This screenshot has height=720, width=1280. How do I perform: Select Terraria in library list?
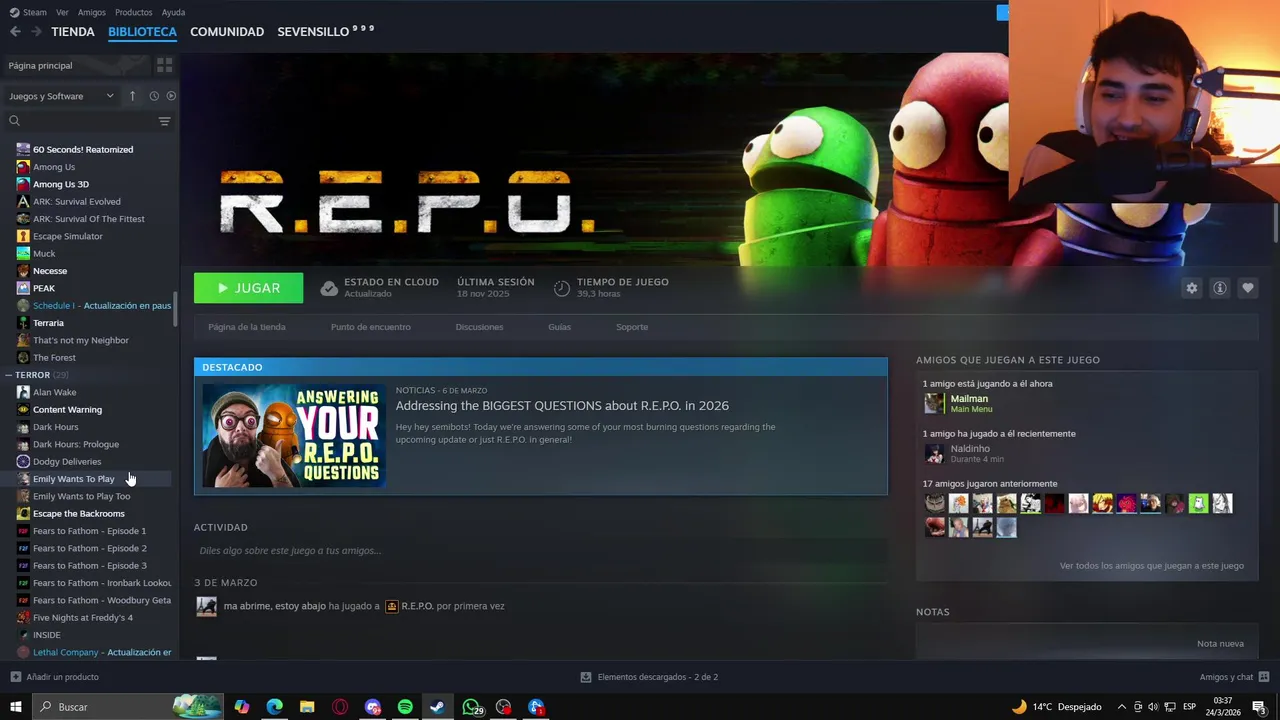click(48, 323)
